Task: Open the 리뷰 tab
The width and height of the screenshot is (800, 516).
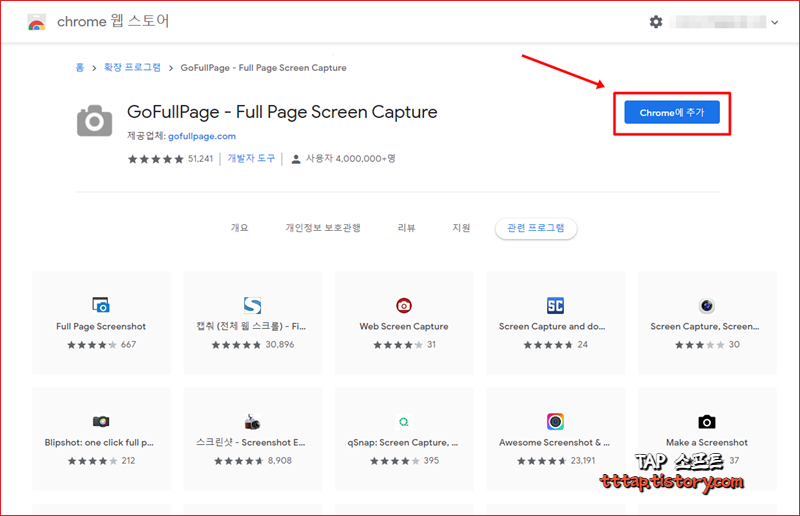Action: click(x=406, y=228)
